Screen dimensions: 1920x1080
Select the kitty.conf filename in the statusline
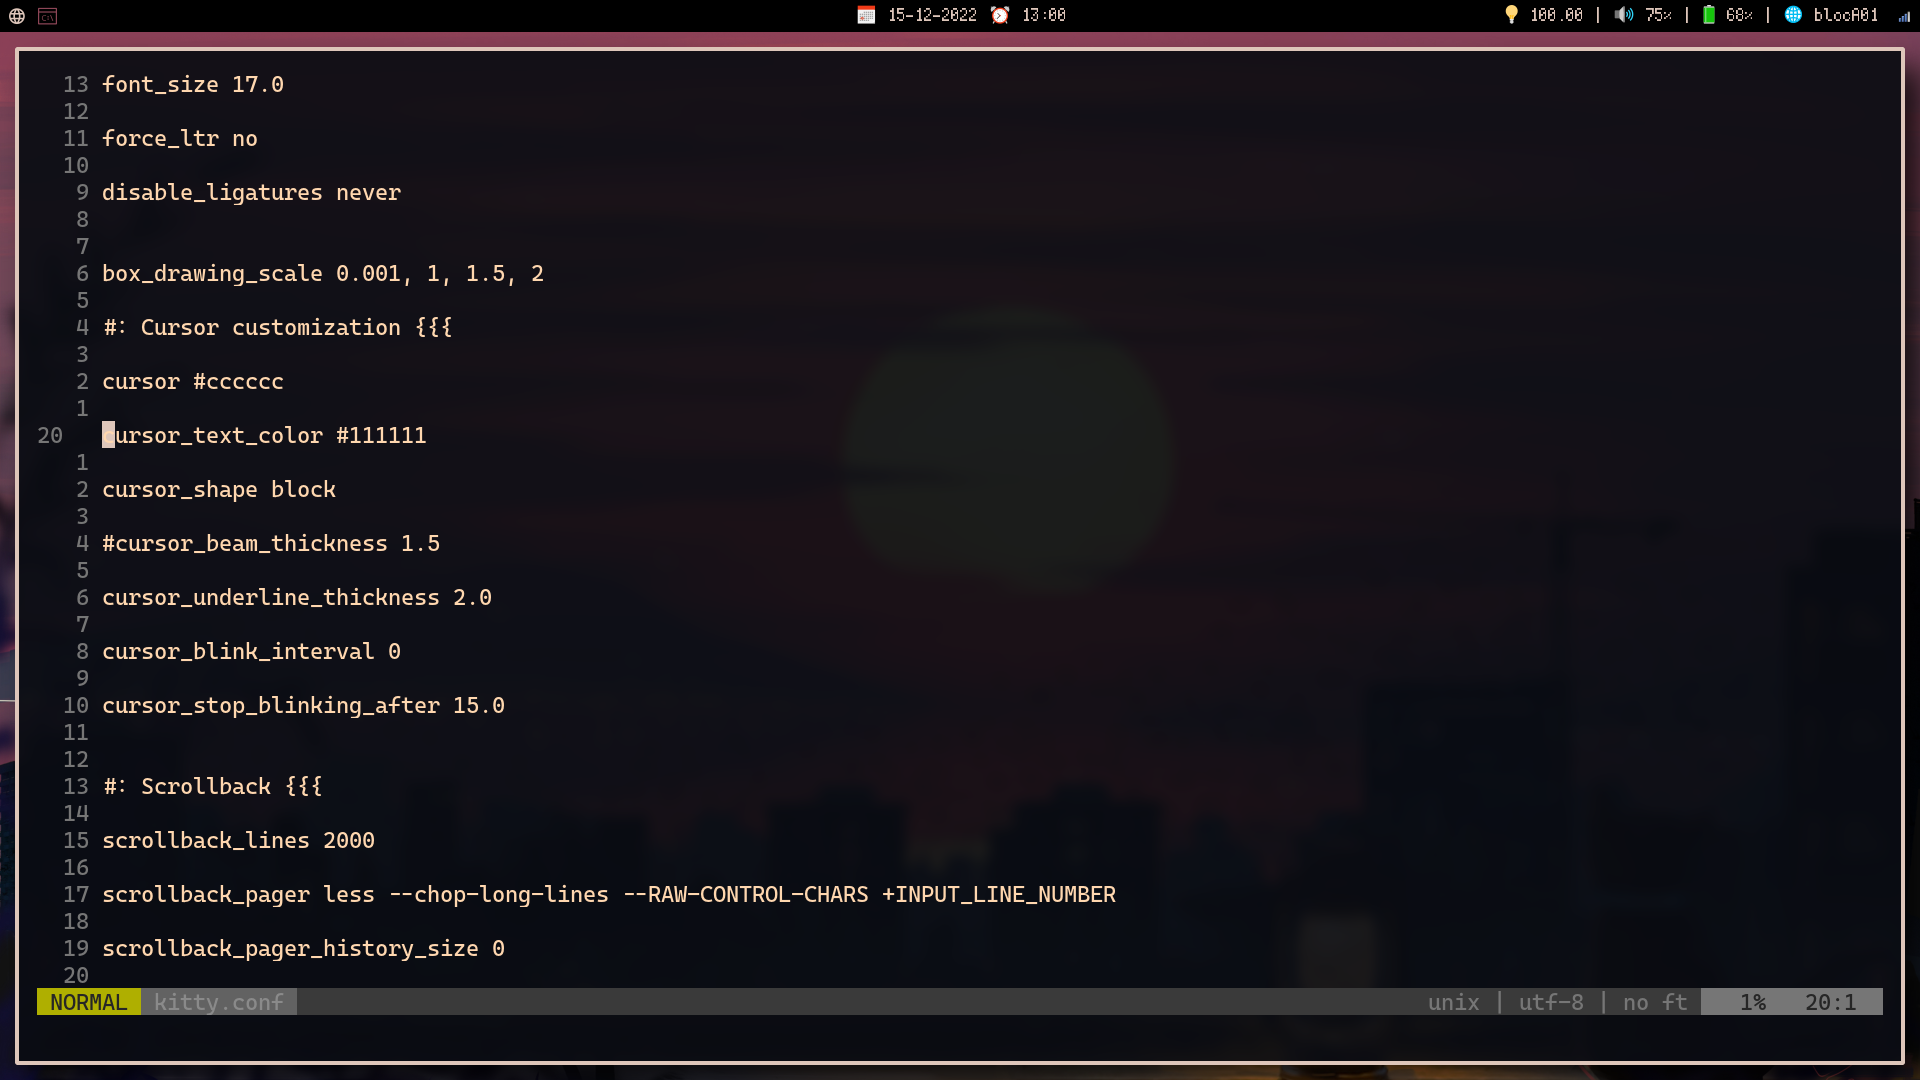click(x=218, y=1001)
